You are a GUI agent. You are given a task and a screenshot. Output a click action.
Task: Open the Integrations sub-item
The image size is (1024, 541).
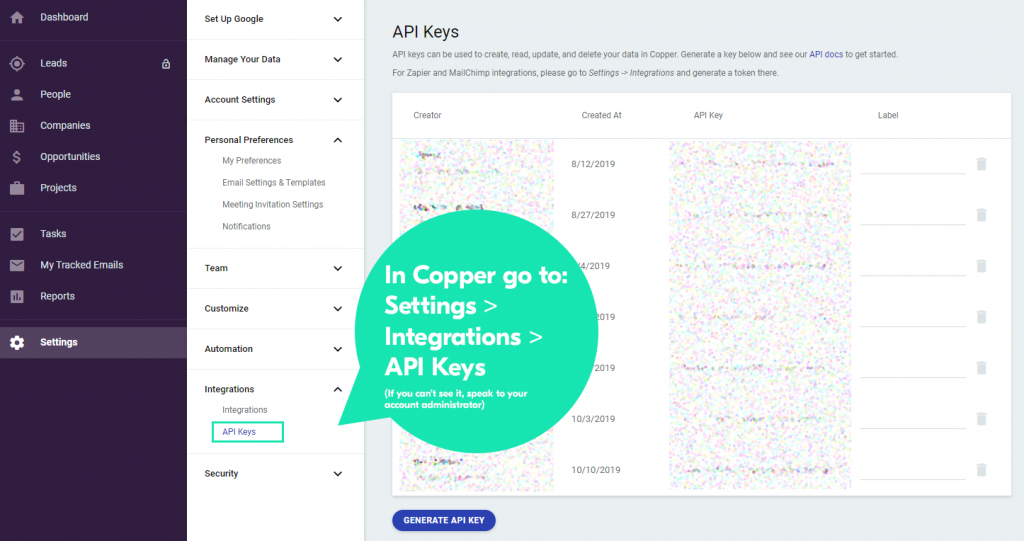pos(244,410)
